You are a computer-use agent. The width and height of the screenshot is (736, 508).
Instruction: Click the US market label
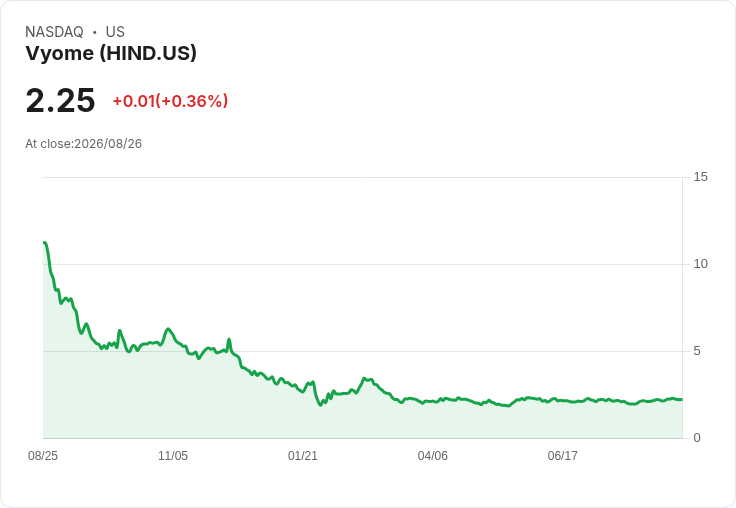click(115, 32)
